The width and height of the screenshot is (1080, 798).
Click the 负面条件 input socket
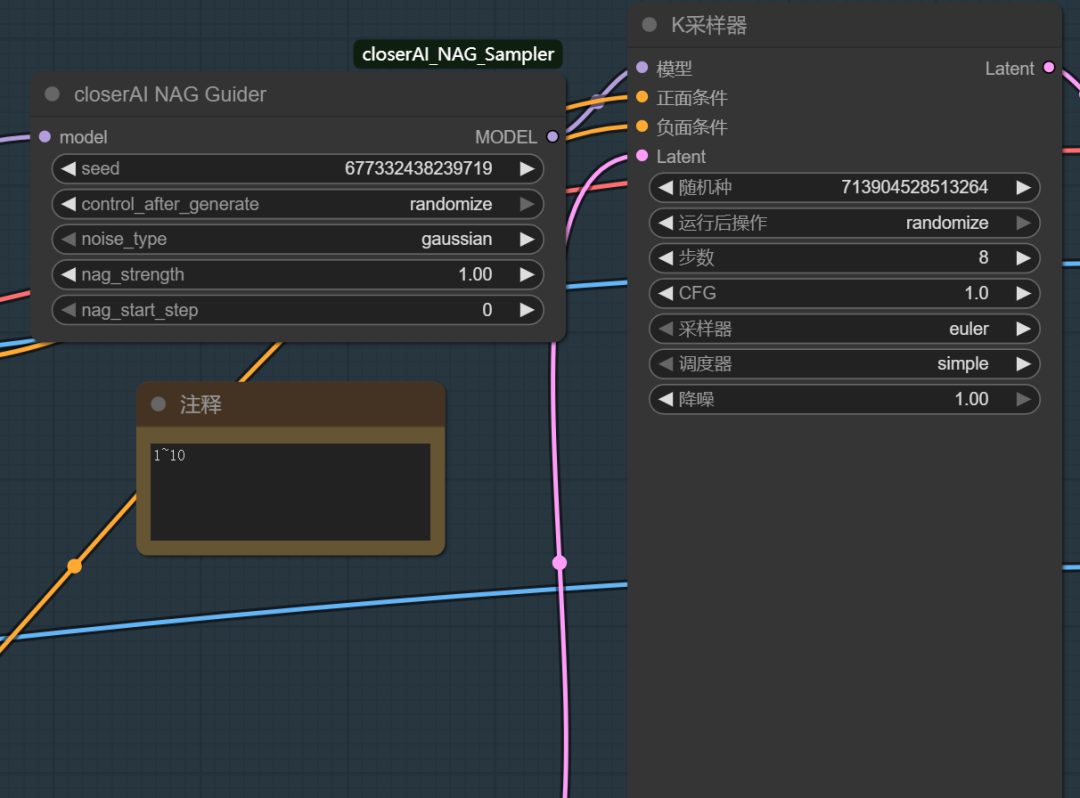(x=642, y=126)
